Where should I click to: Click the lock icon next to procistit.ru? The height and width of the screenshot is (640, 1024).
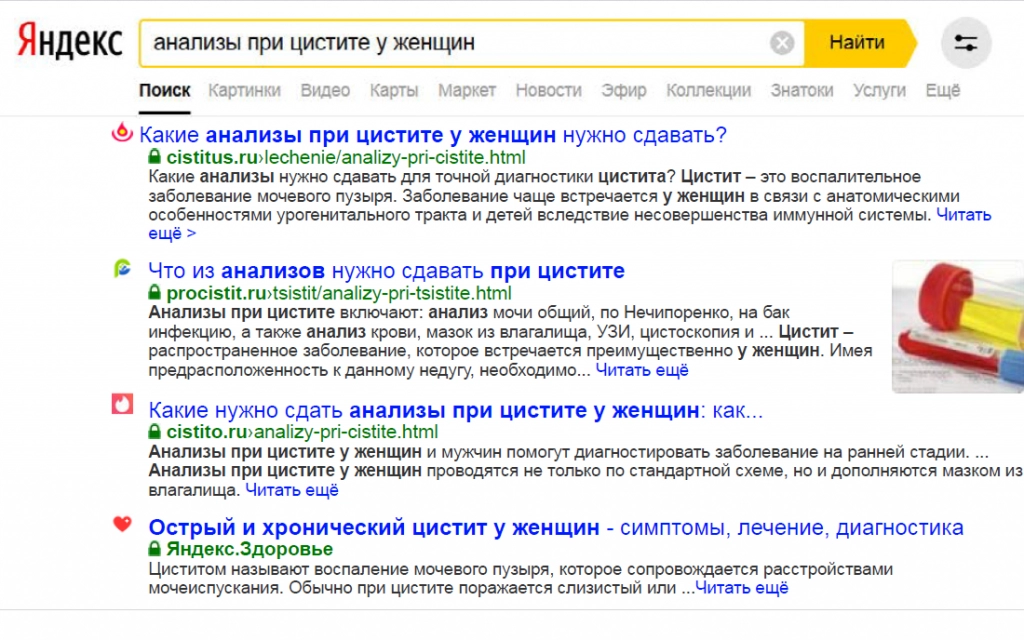click(155, 293)
